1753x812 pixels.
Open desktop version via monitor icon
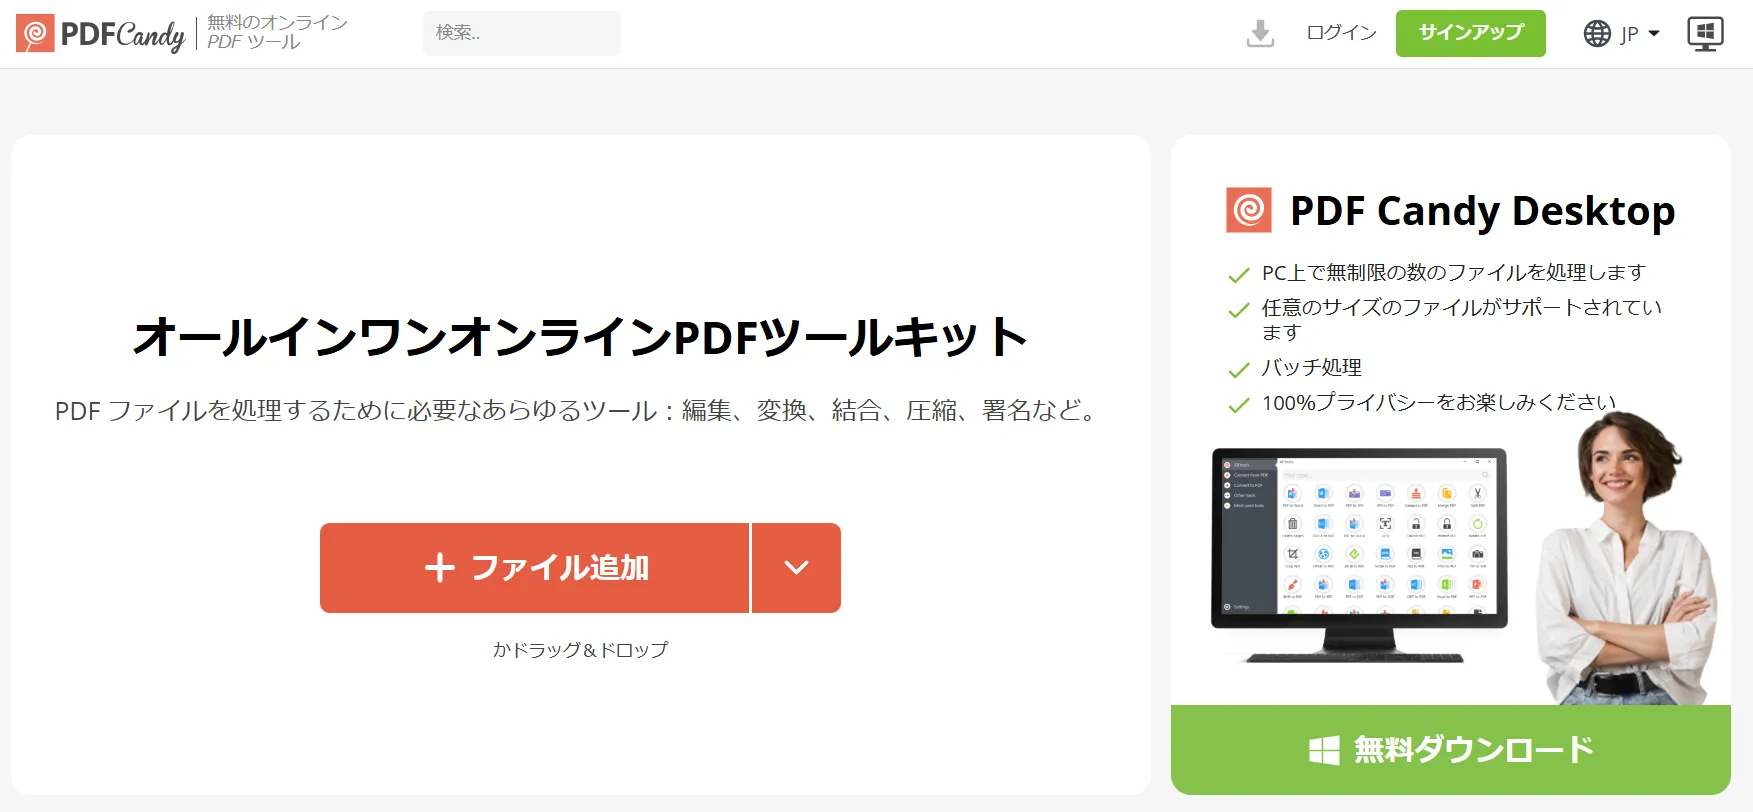(x=1705, y=33)
